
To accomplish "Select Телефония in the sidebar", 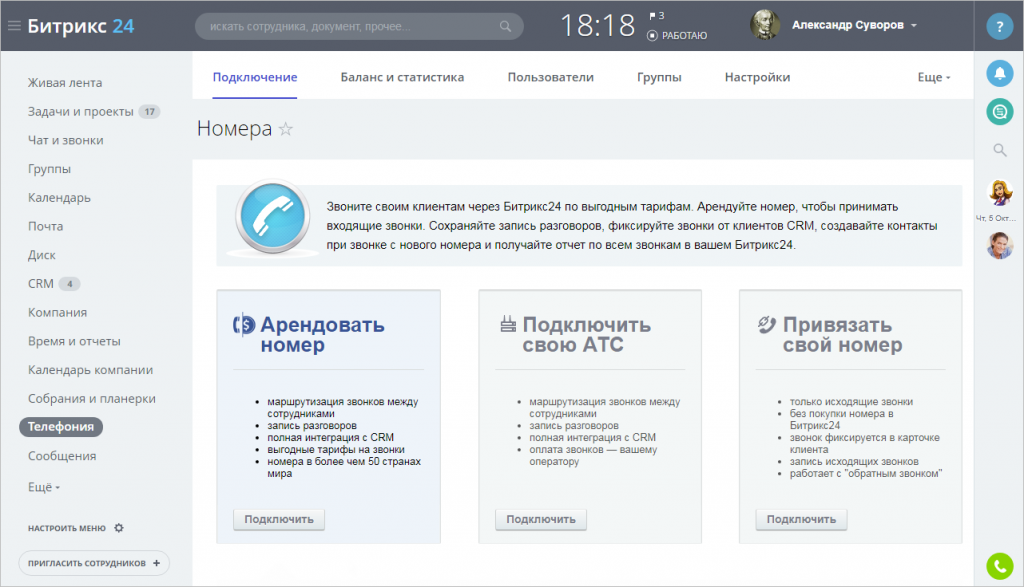I will pyautogui.click(x=61, y=426).
